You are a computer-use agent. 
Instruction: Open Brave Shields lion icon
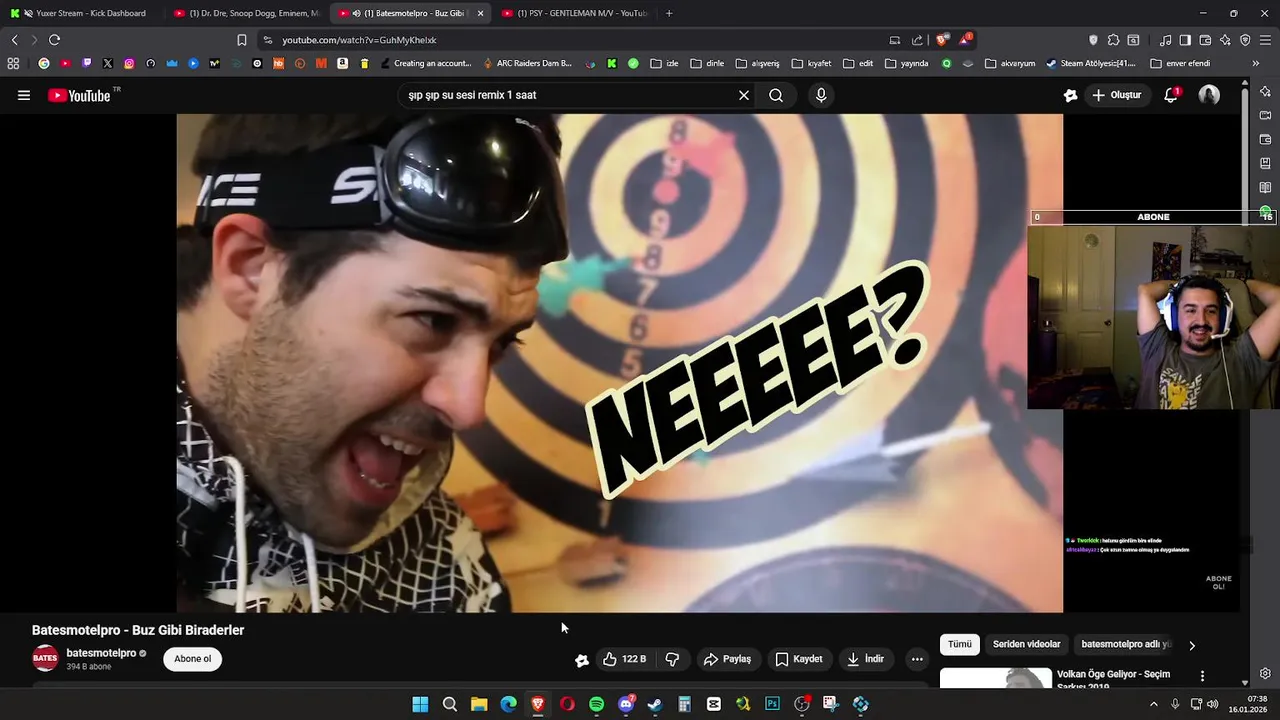coord(941,40)
